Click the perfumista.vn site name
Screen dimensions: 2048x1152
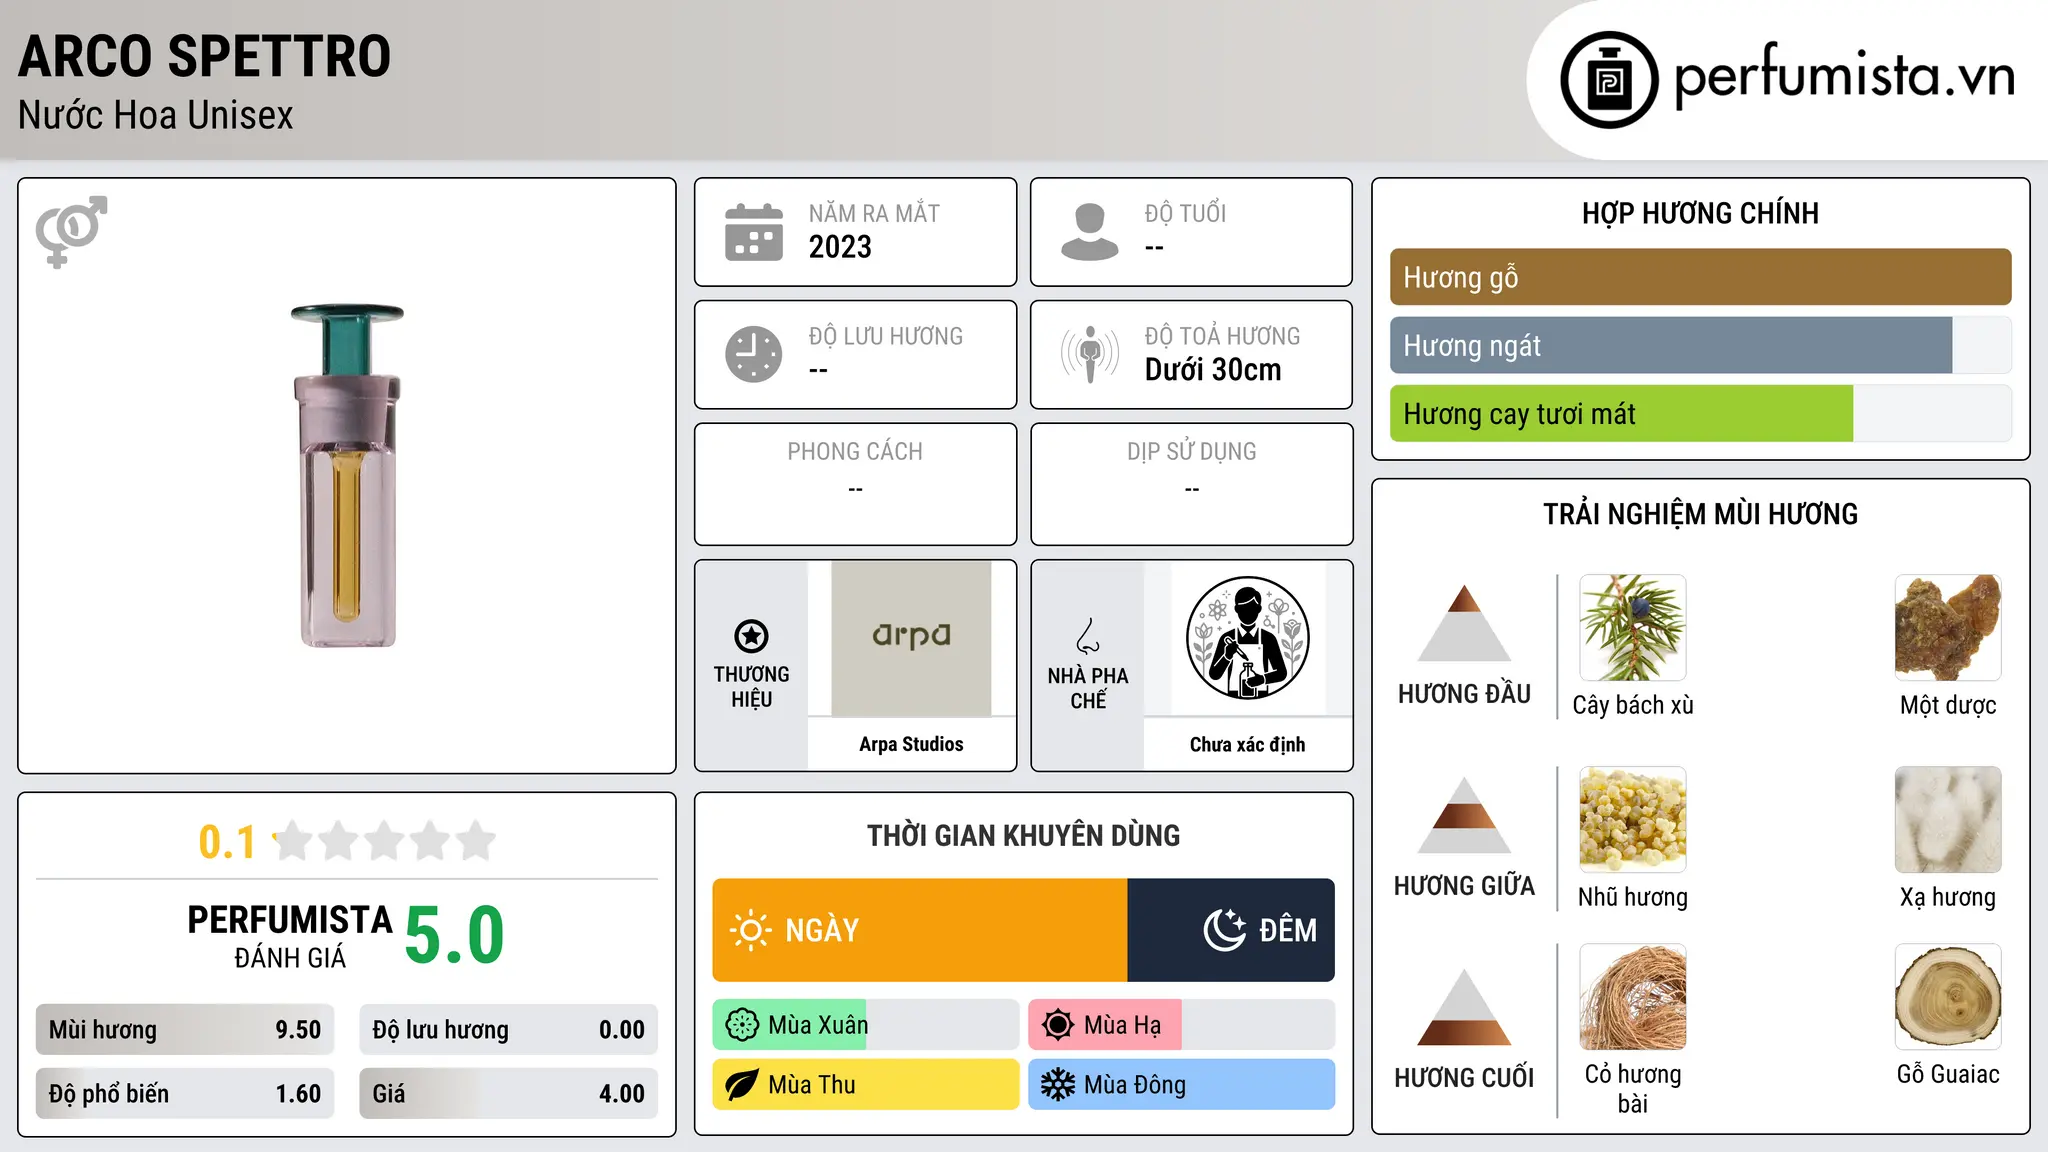tap(1844, 76)
